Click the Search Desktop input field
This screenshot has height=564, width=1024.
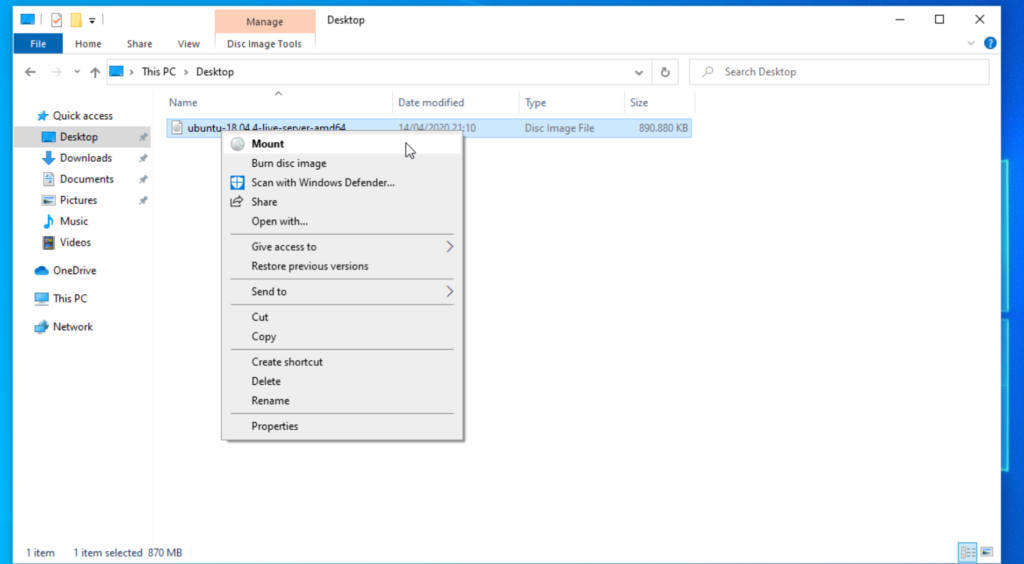tap(839, 72)
